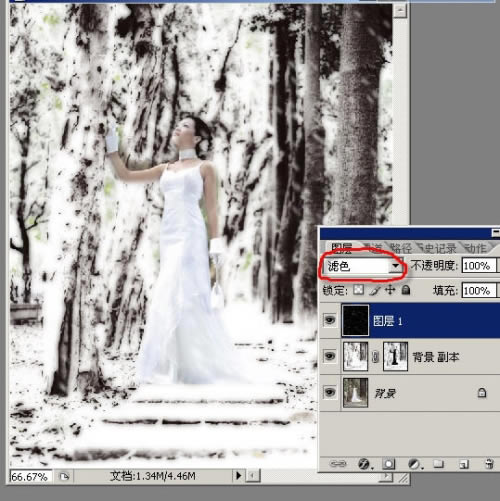Click the new group folder icon

[x=439, y=464]
